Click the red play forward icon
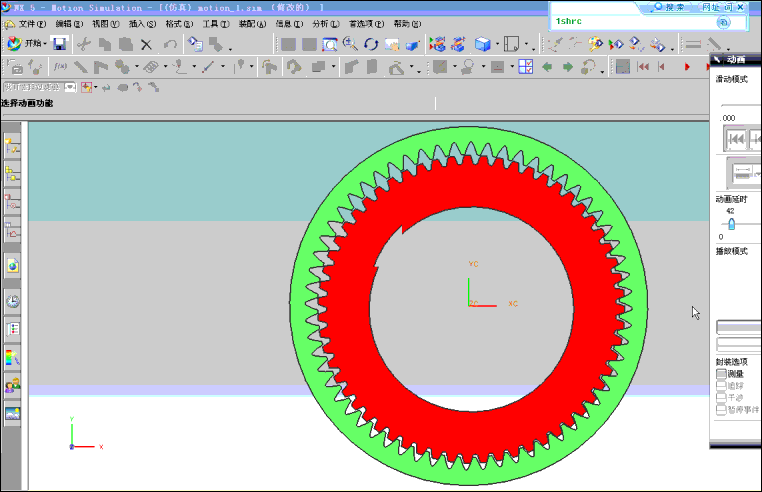This screenshot has width=762, height=492. pyautogui.click(x=687, y=67)
